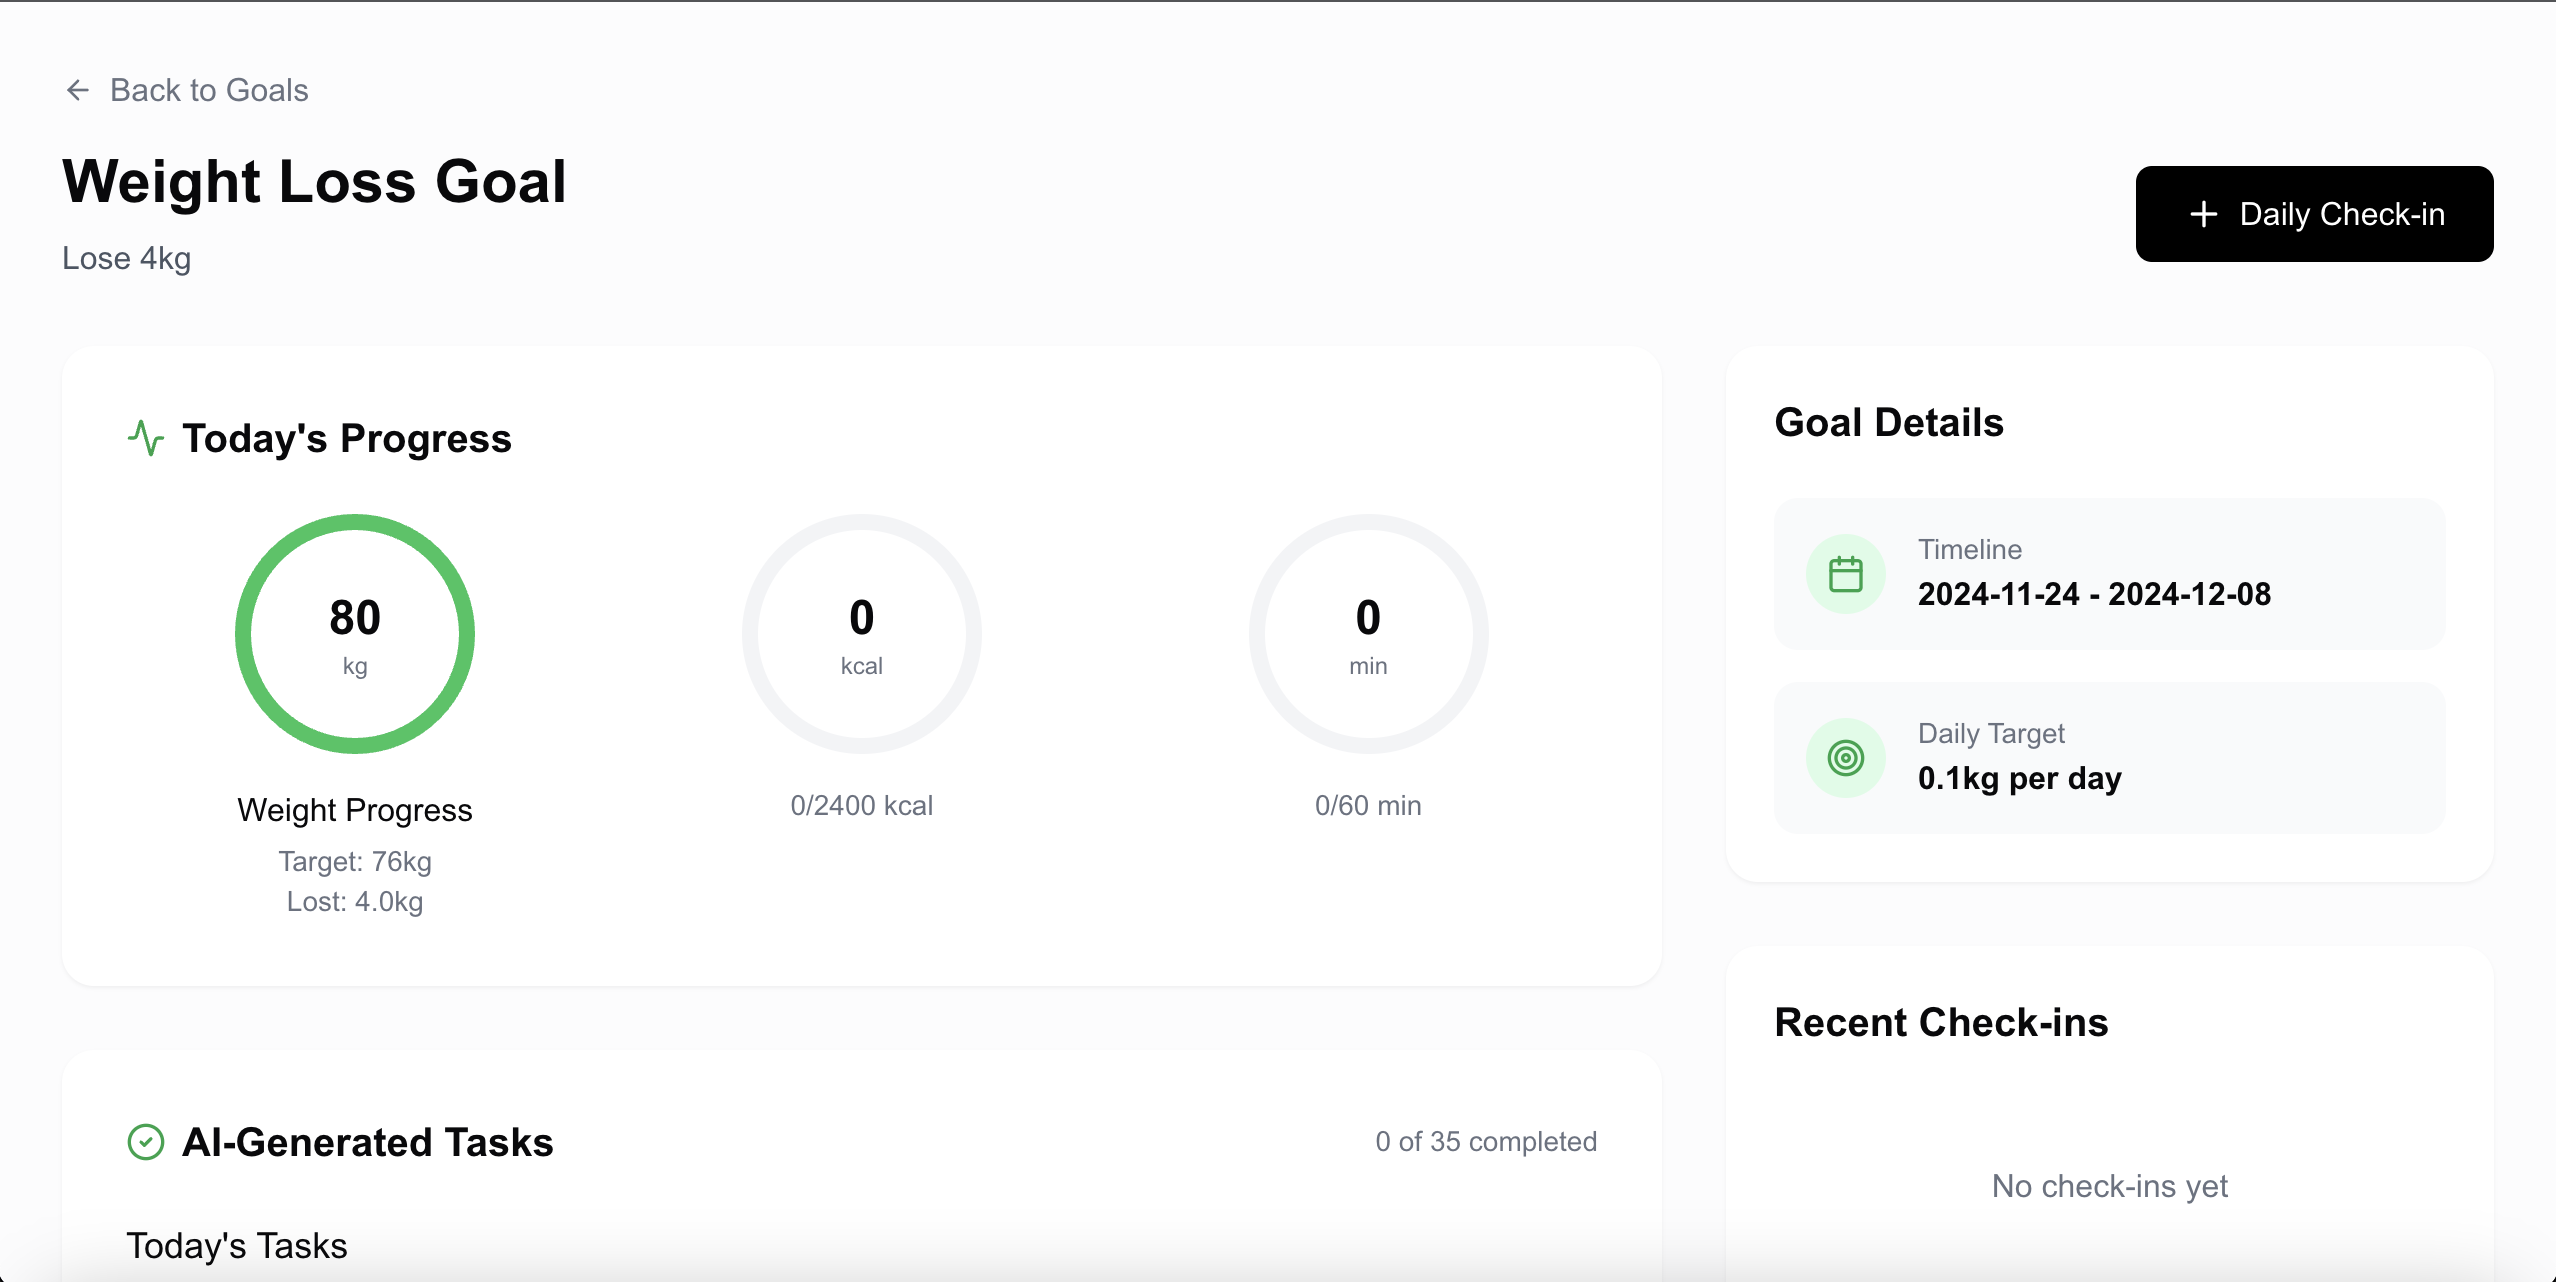Go back via Back to Goals link

click(x=208, y=90)
